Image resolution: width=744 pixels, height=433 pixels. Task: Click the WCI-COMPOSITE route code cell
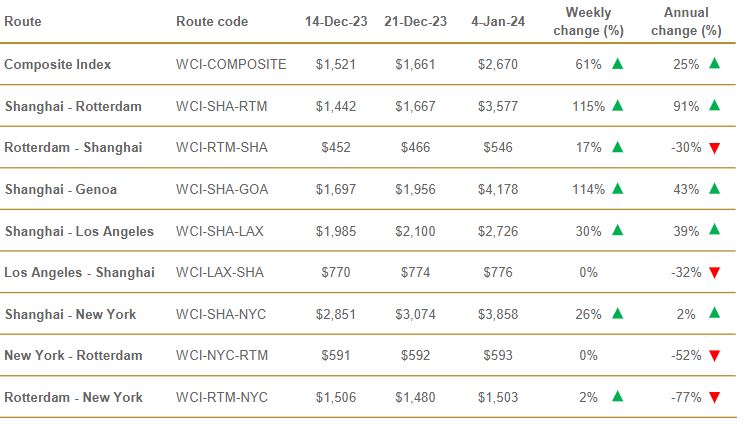click(x=231, y=64)
